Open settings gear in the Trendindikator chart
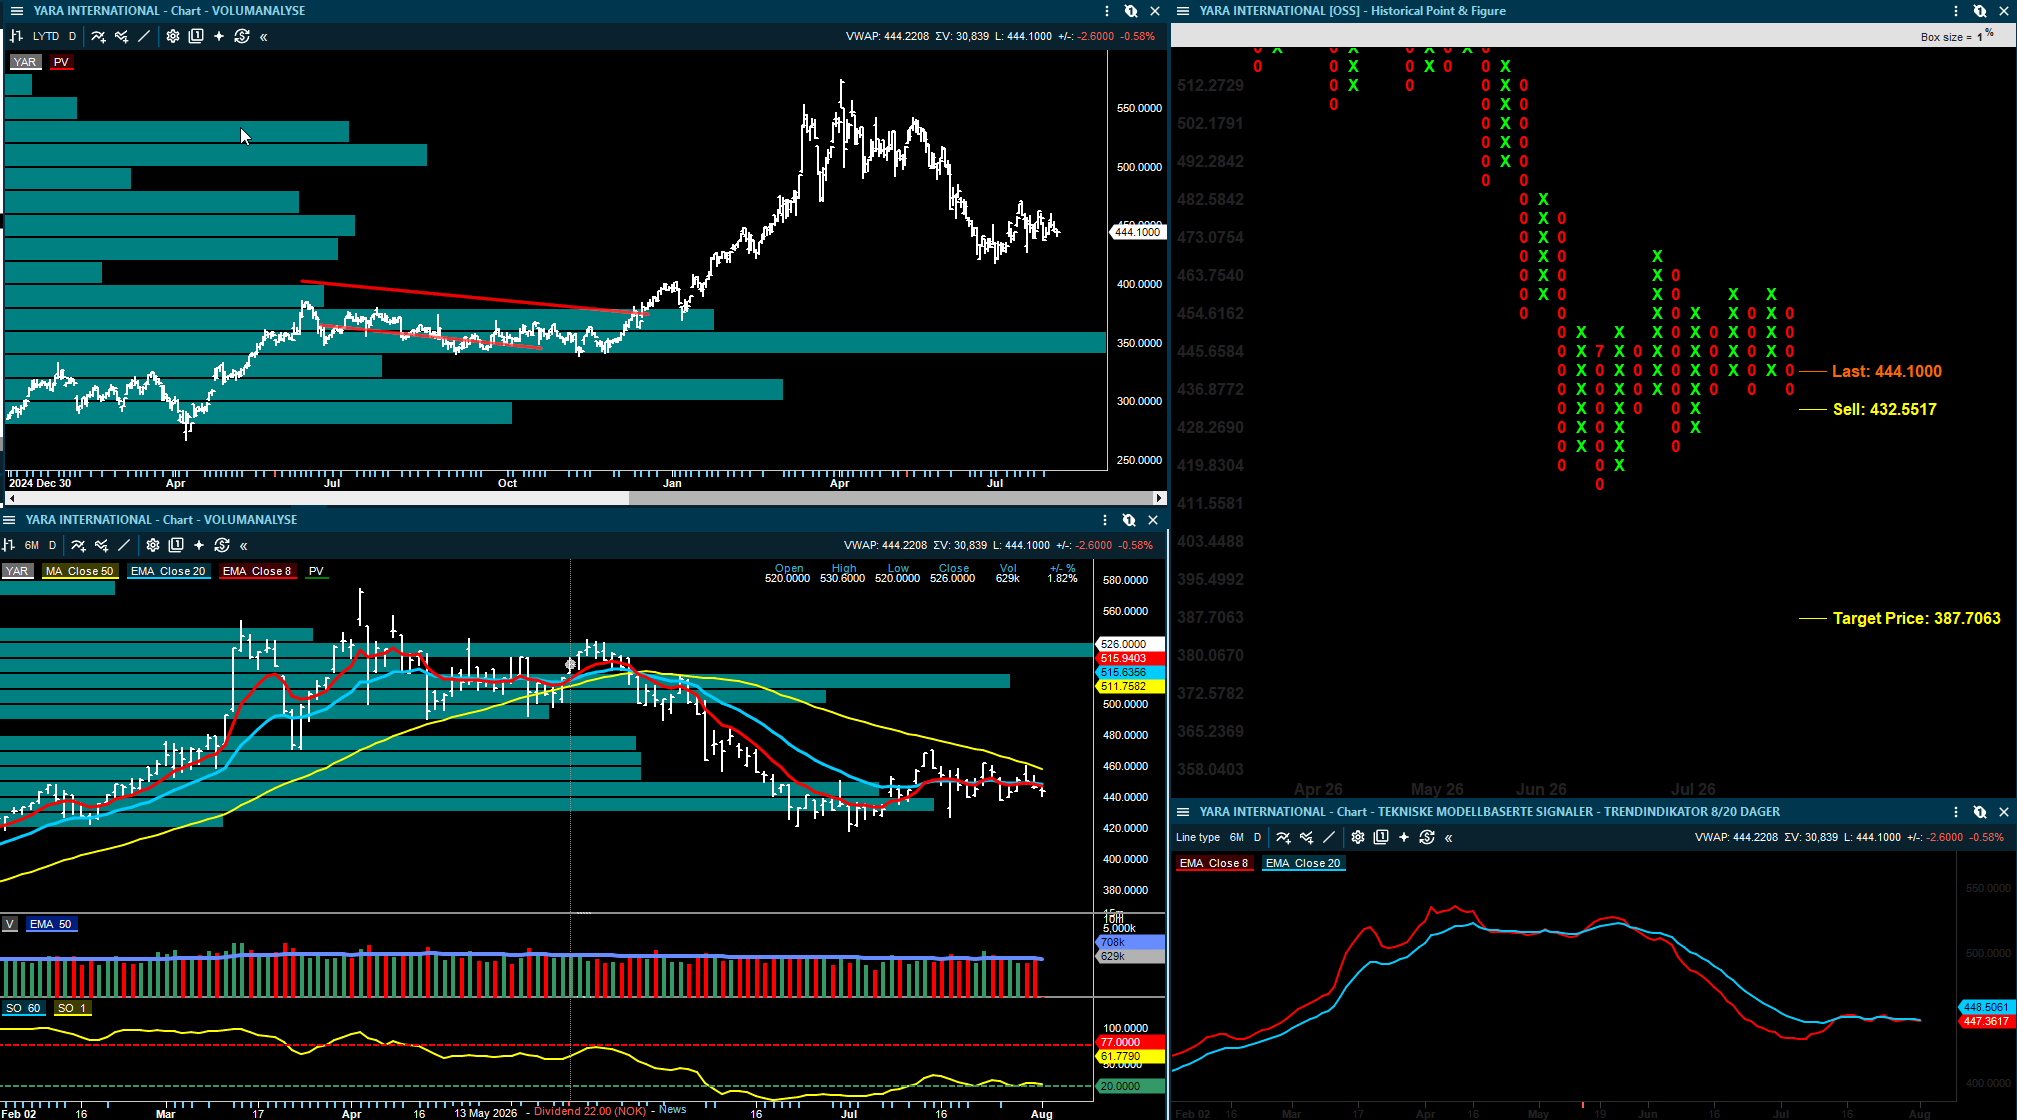This screenshot has width=2017, height=1120. pos(1358,837)
